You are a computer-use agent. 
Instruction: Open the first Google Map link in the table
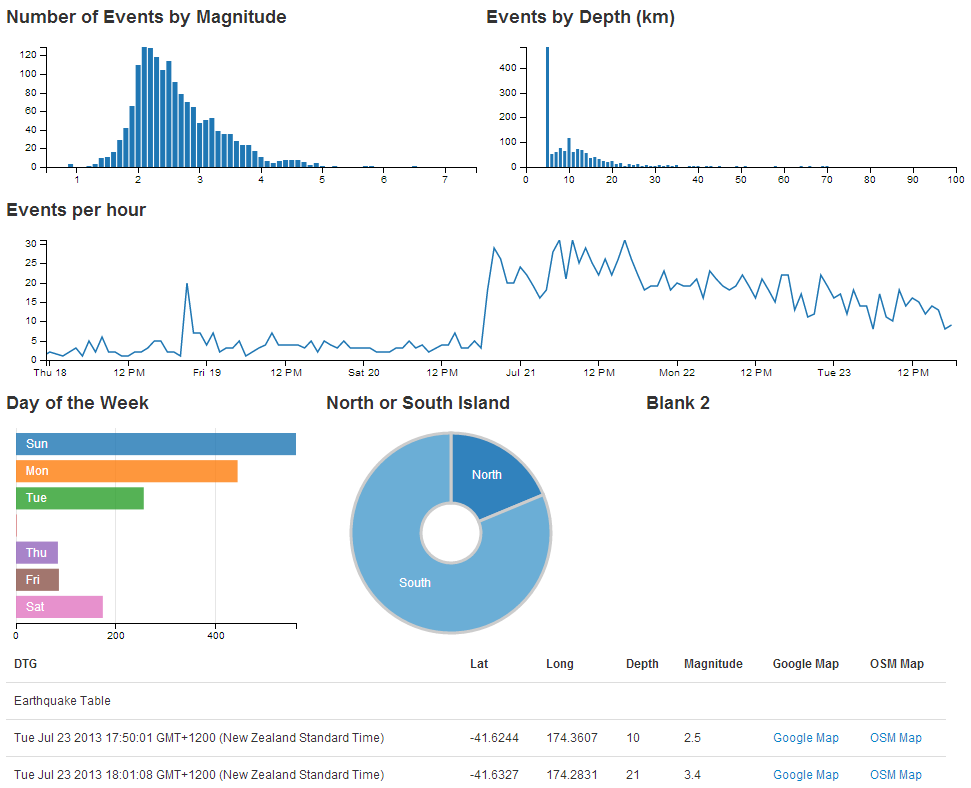coord(805,737)
